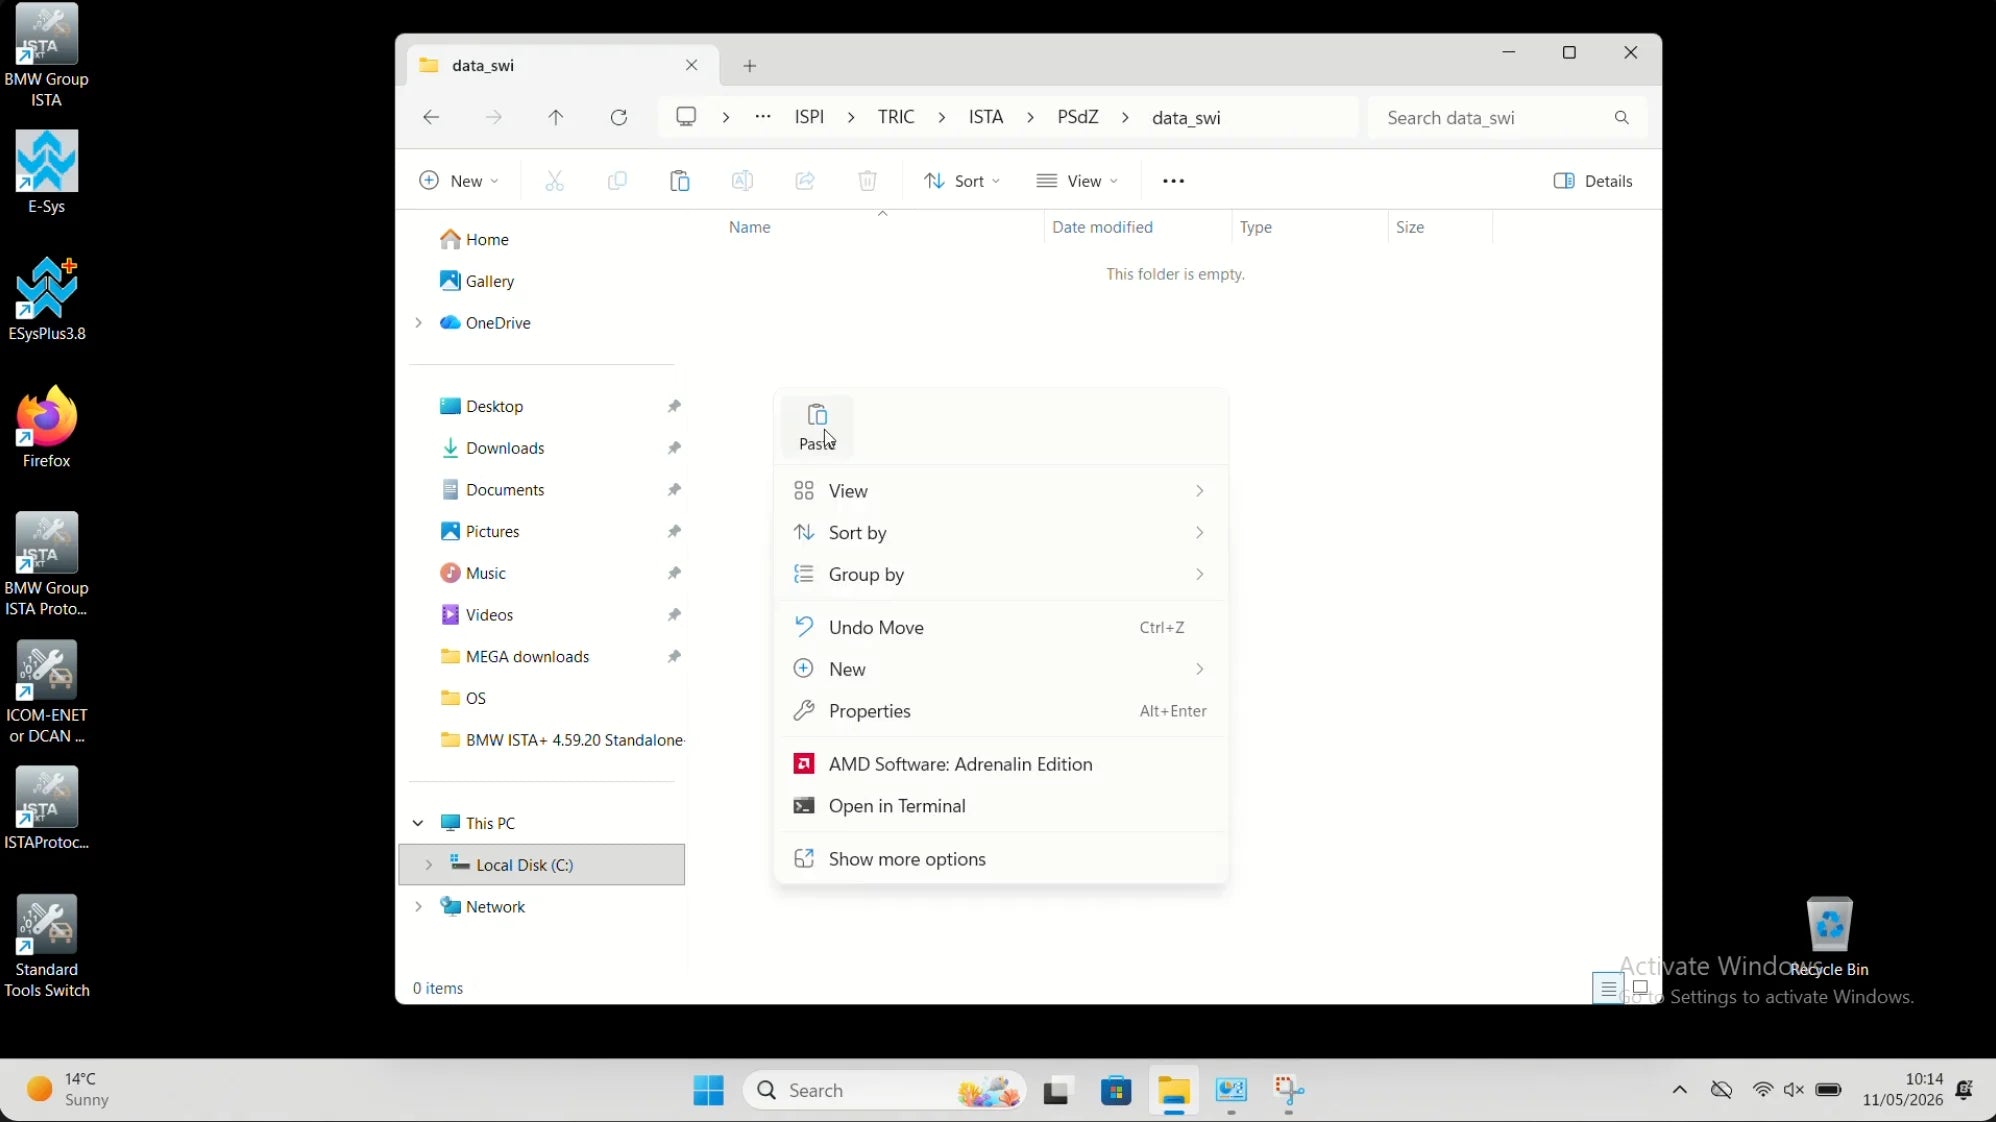Toggle the Details pane

point(1593,181)
